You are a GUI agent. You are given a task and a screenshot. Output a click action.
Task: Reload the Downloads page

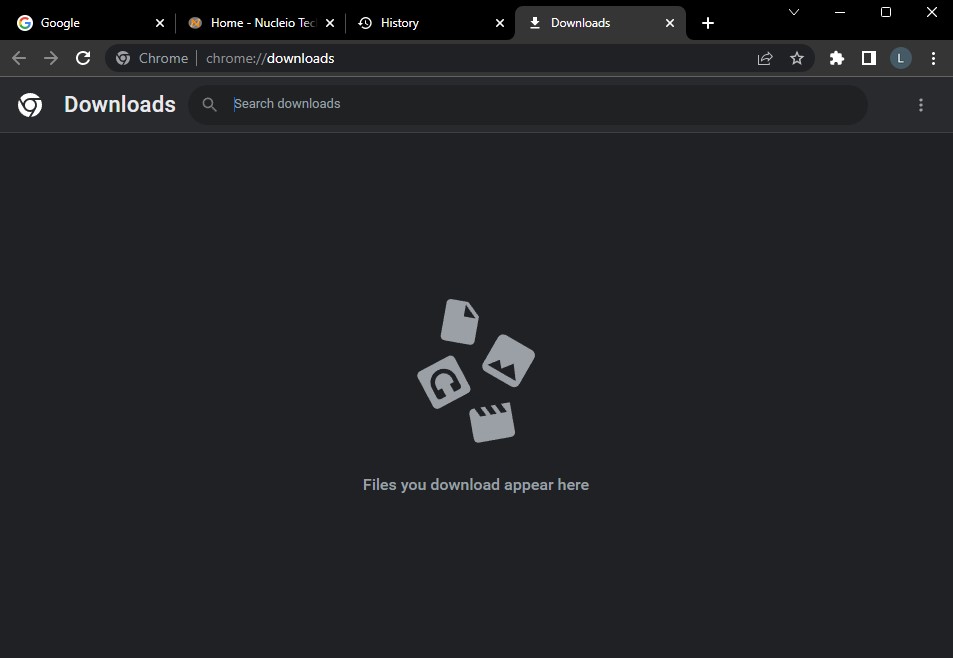pos(83,58)
